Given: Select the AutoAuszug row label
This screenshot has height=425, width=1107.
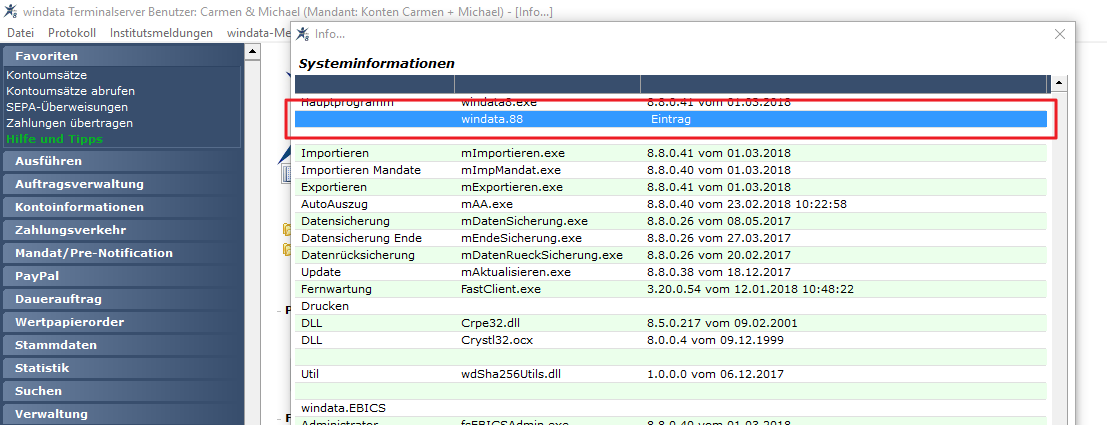Looking at the screenshot, I should [x=333, y=204].
